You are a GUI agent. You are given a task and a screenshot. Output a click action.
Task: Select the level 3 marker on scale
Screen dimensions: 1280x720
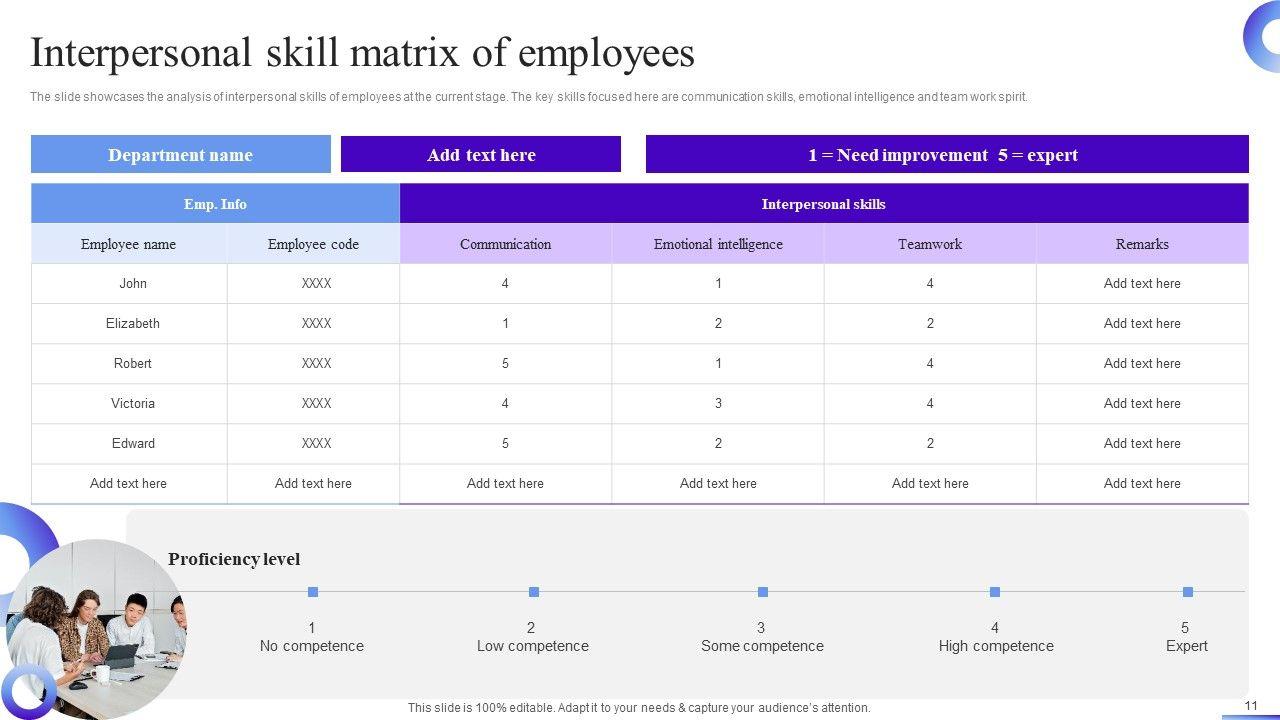[763, 592]
